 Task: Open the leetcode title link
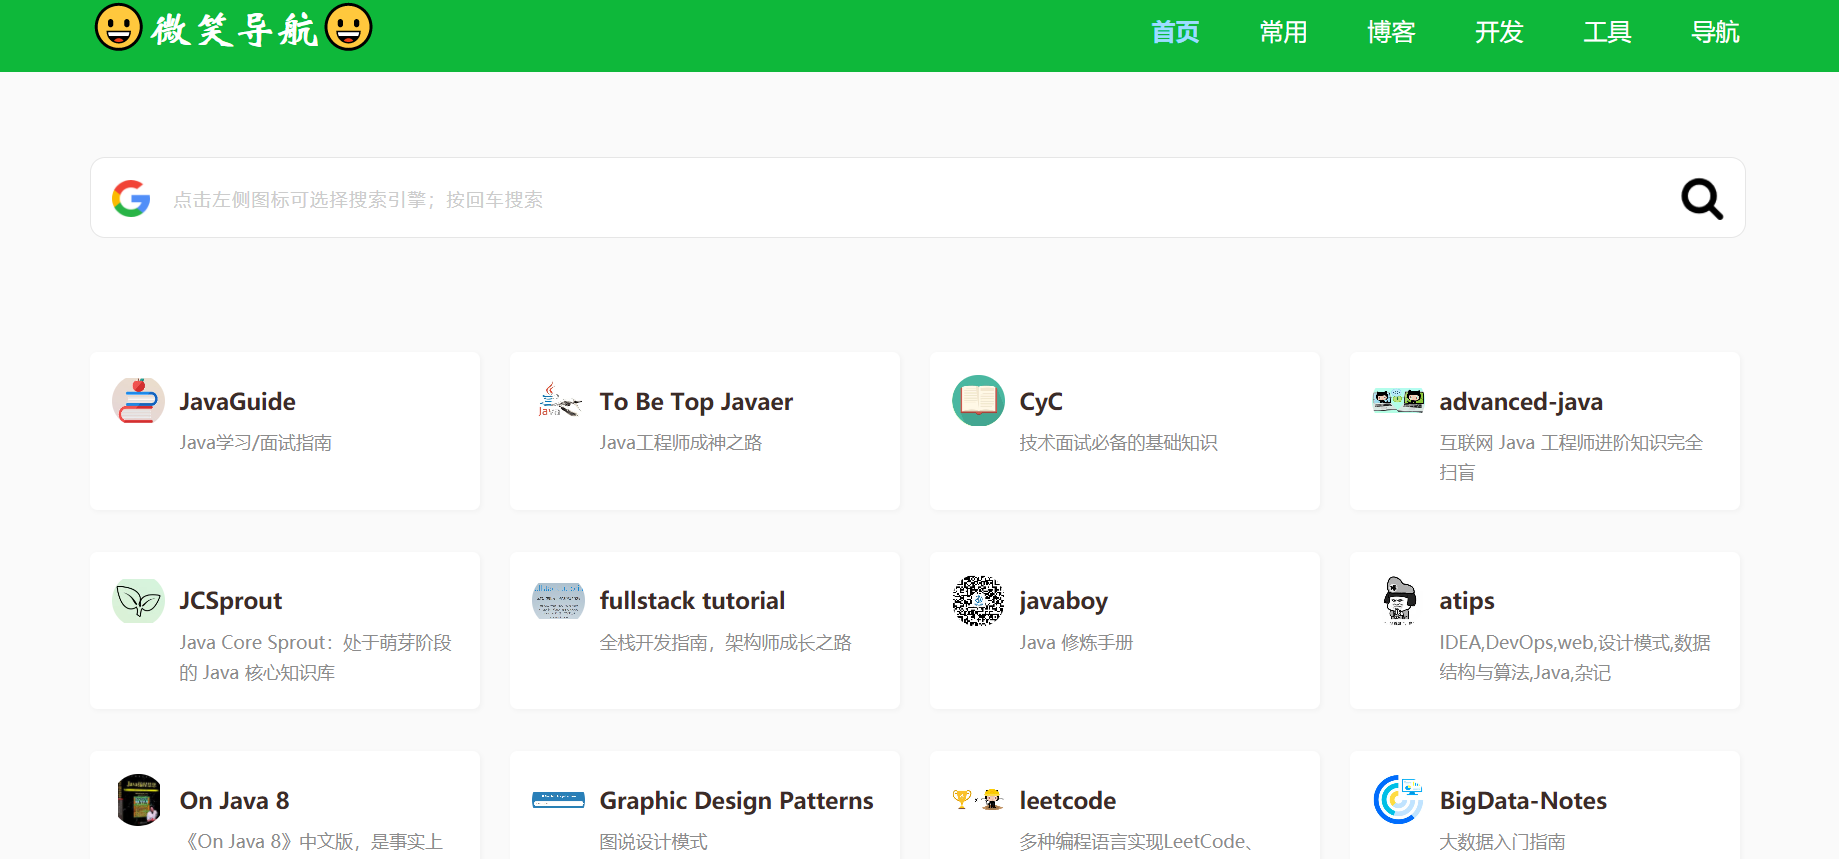click(1068, 800)
